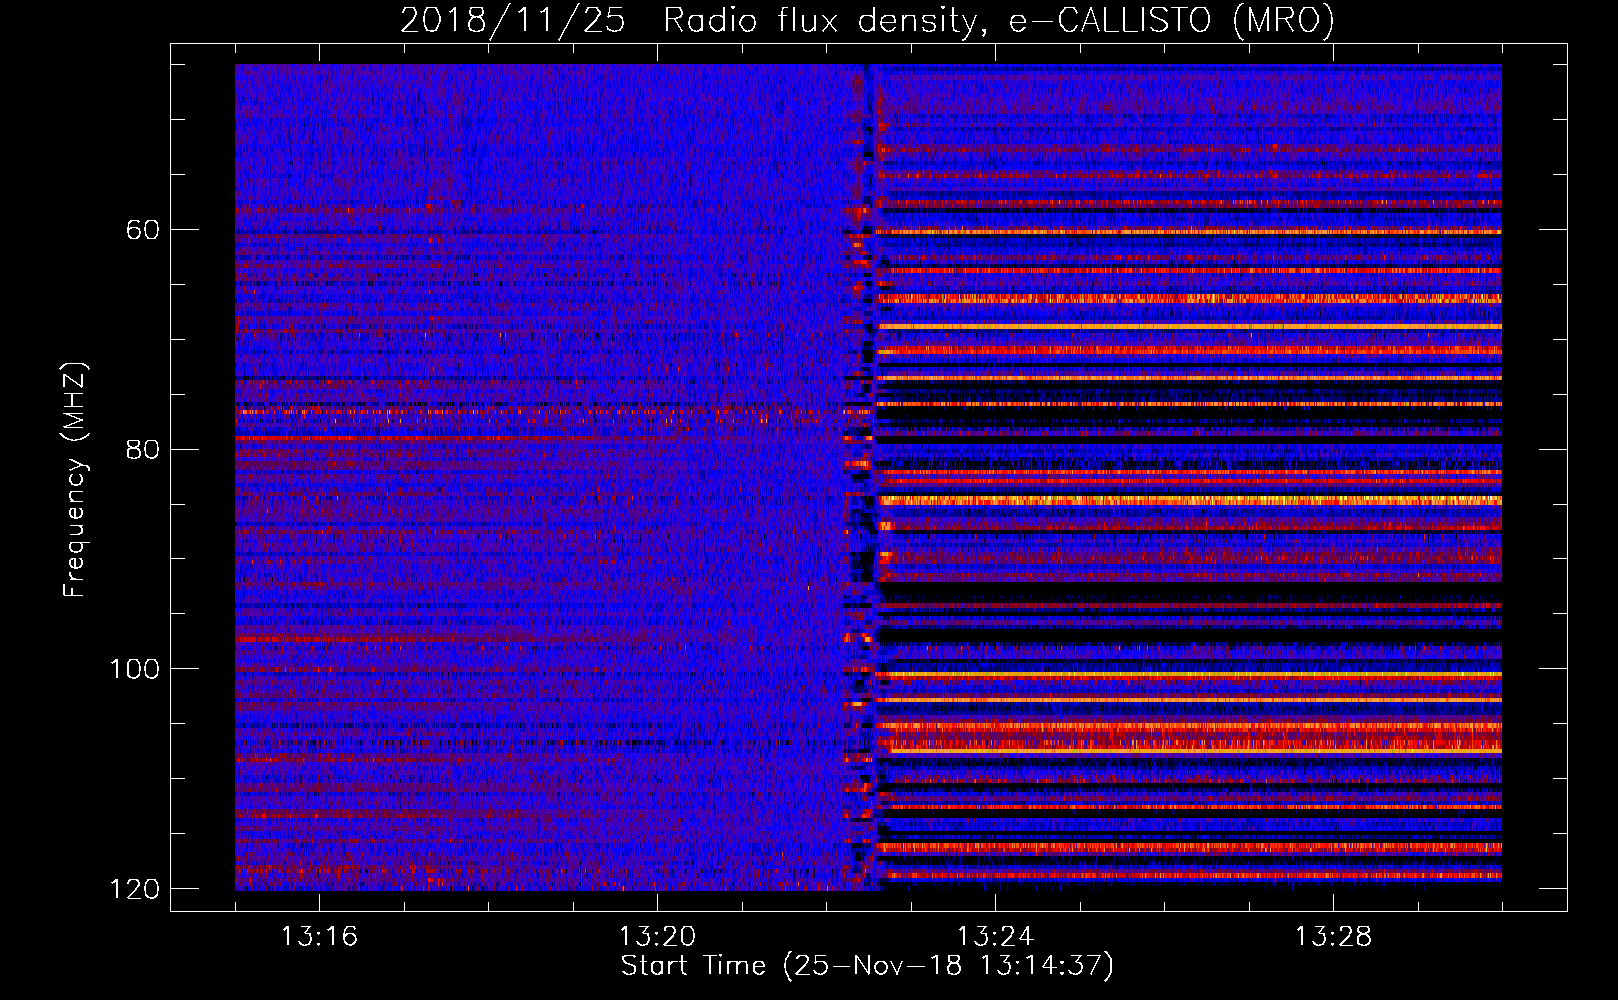This screenshot has width=1618, height=1000.
Task: Click the 'Frequency (MHZ)' axis label
Action: [75, 480]
